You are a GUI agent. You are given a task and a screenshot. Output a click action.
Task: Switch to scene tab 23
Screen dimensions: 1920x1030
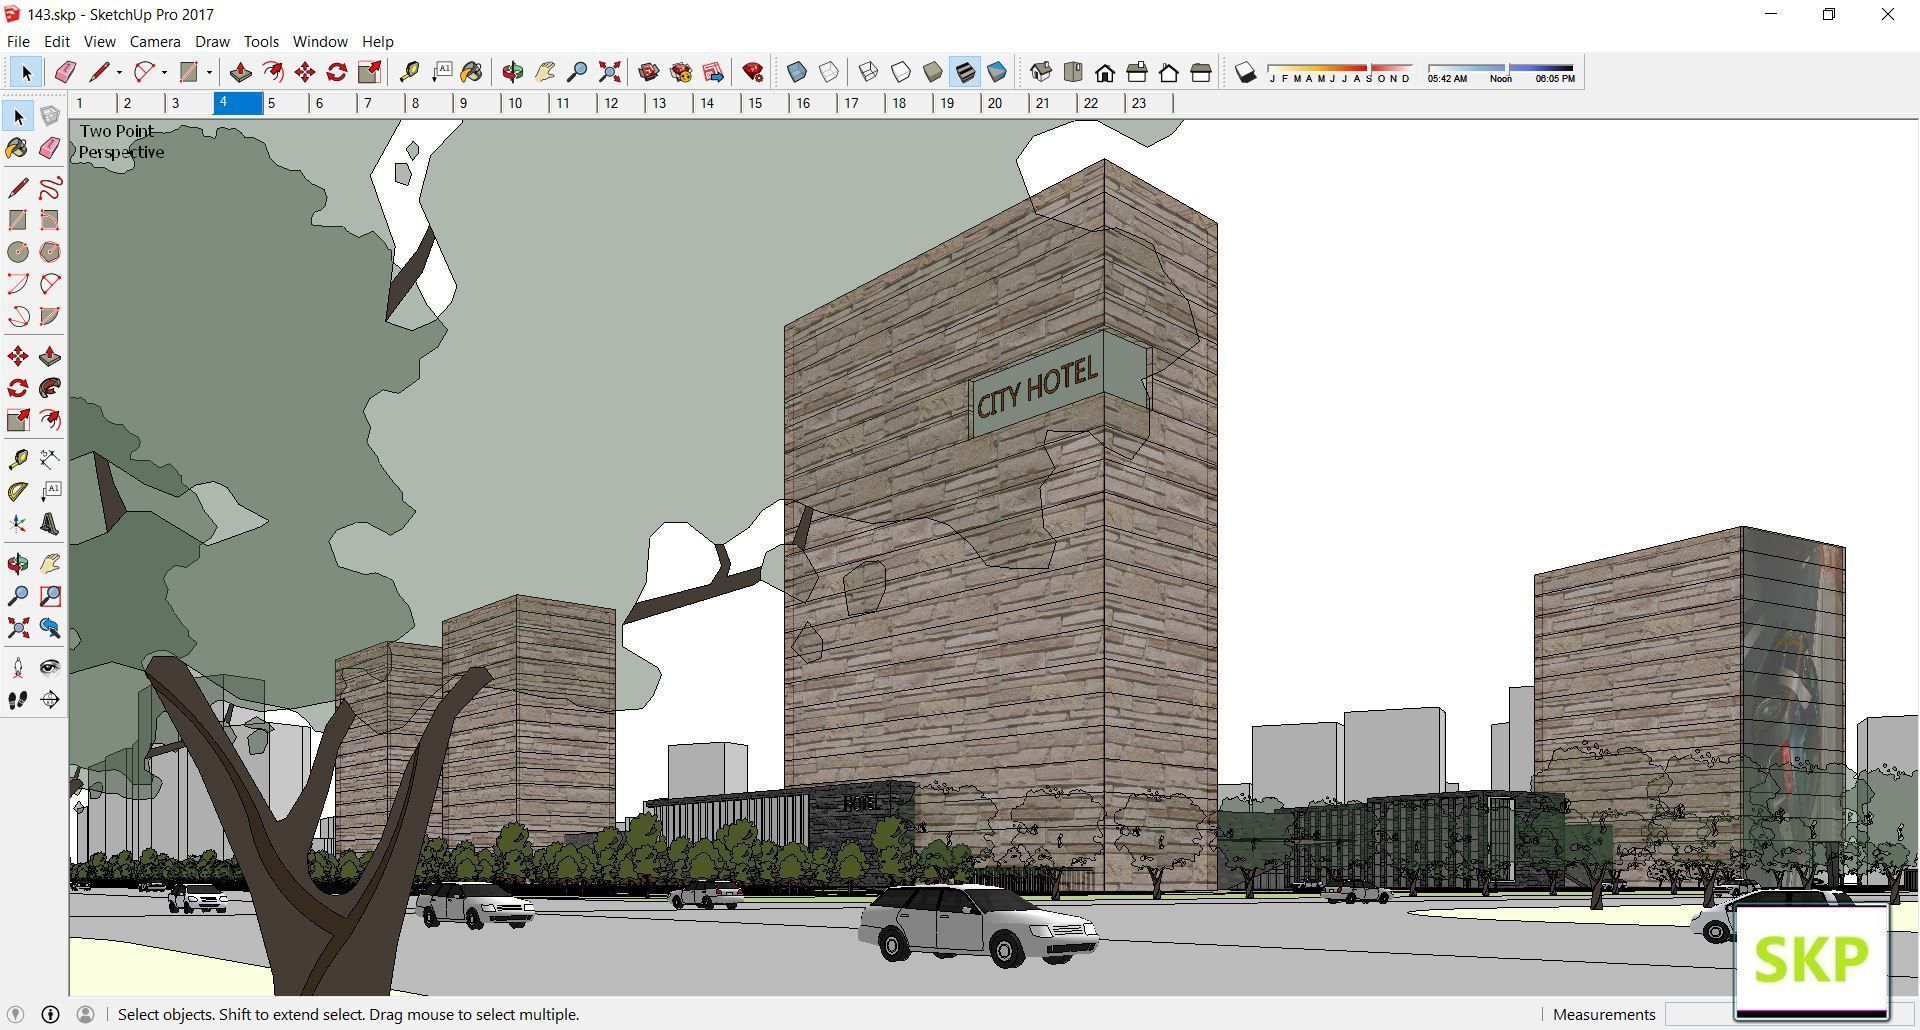(1149, 103)
